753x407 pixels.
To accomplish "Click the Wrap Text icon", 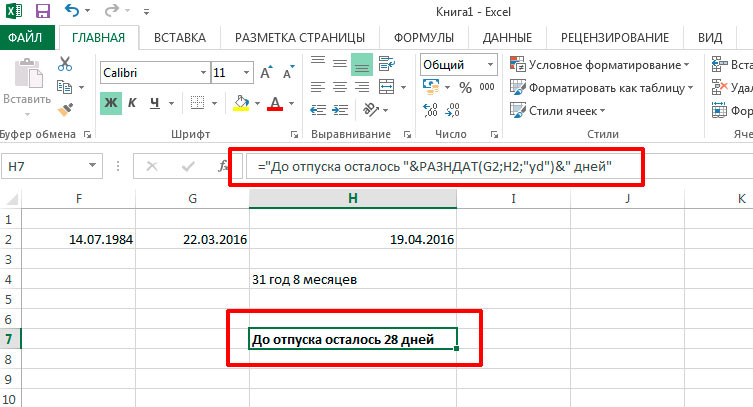I will click(x=387, y=64).
